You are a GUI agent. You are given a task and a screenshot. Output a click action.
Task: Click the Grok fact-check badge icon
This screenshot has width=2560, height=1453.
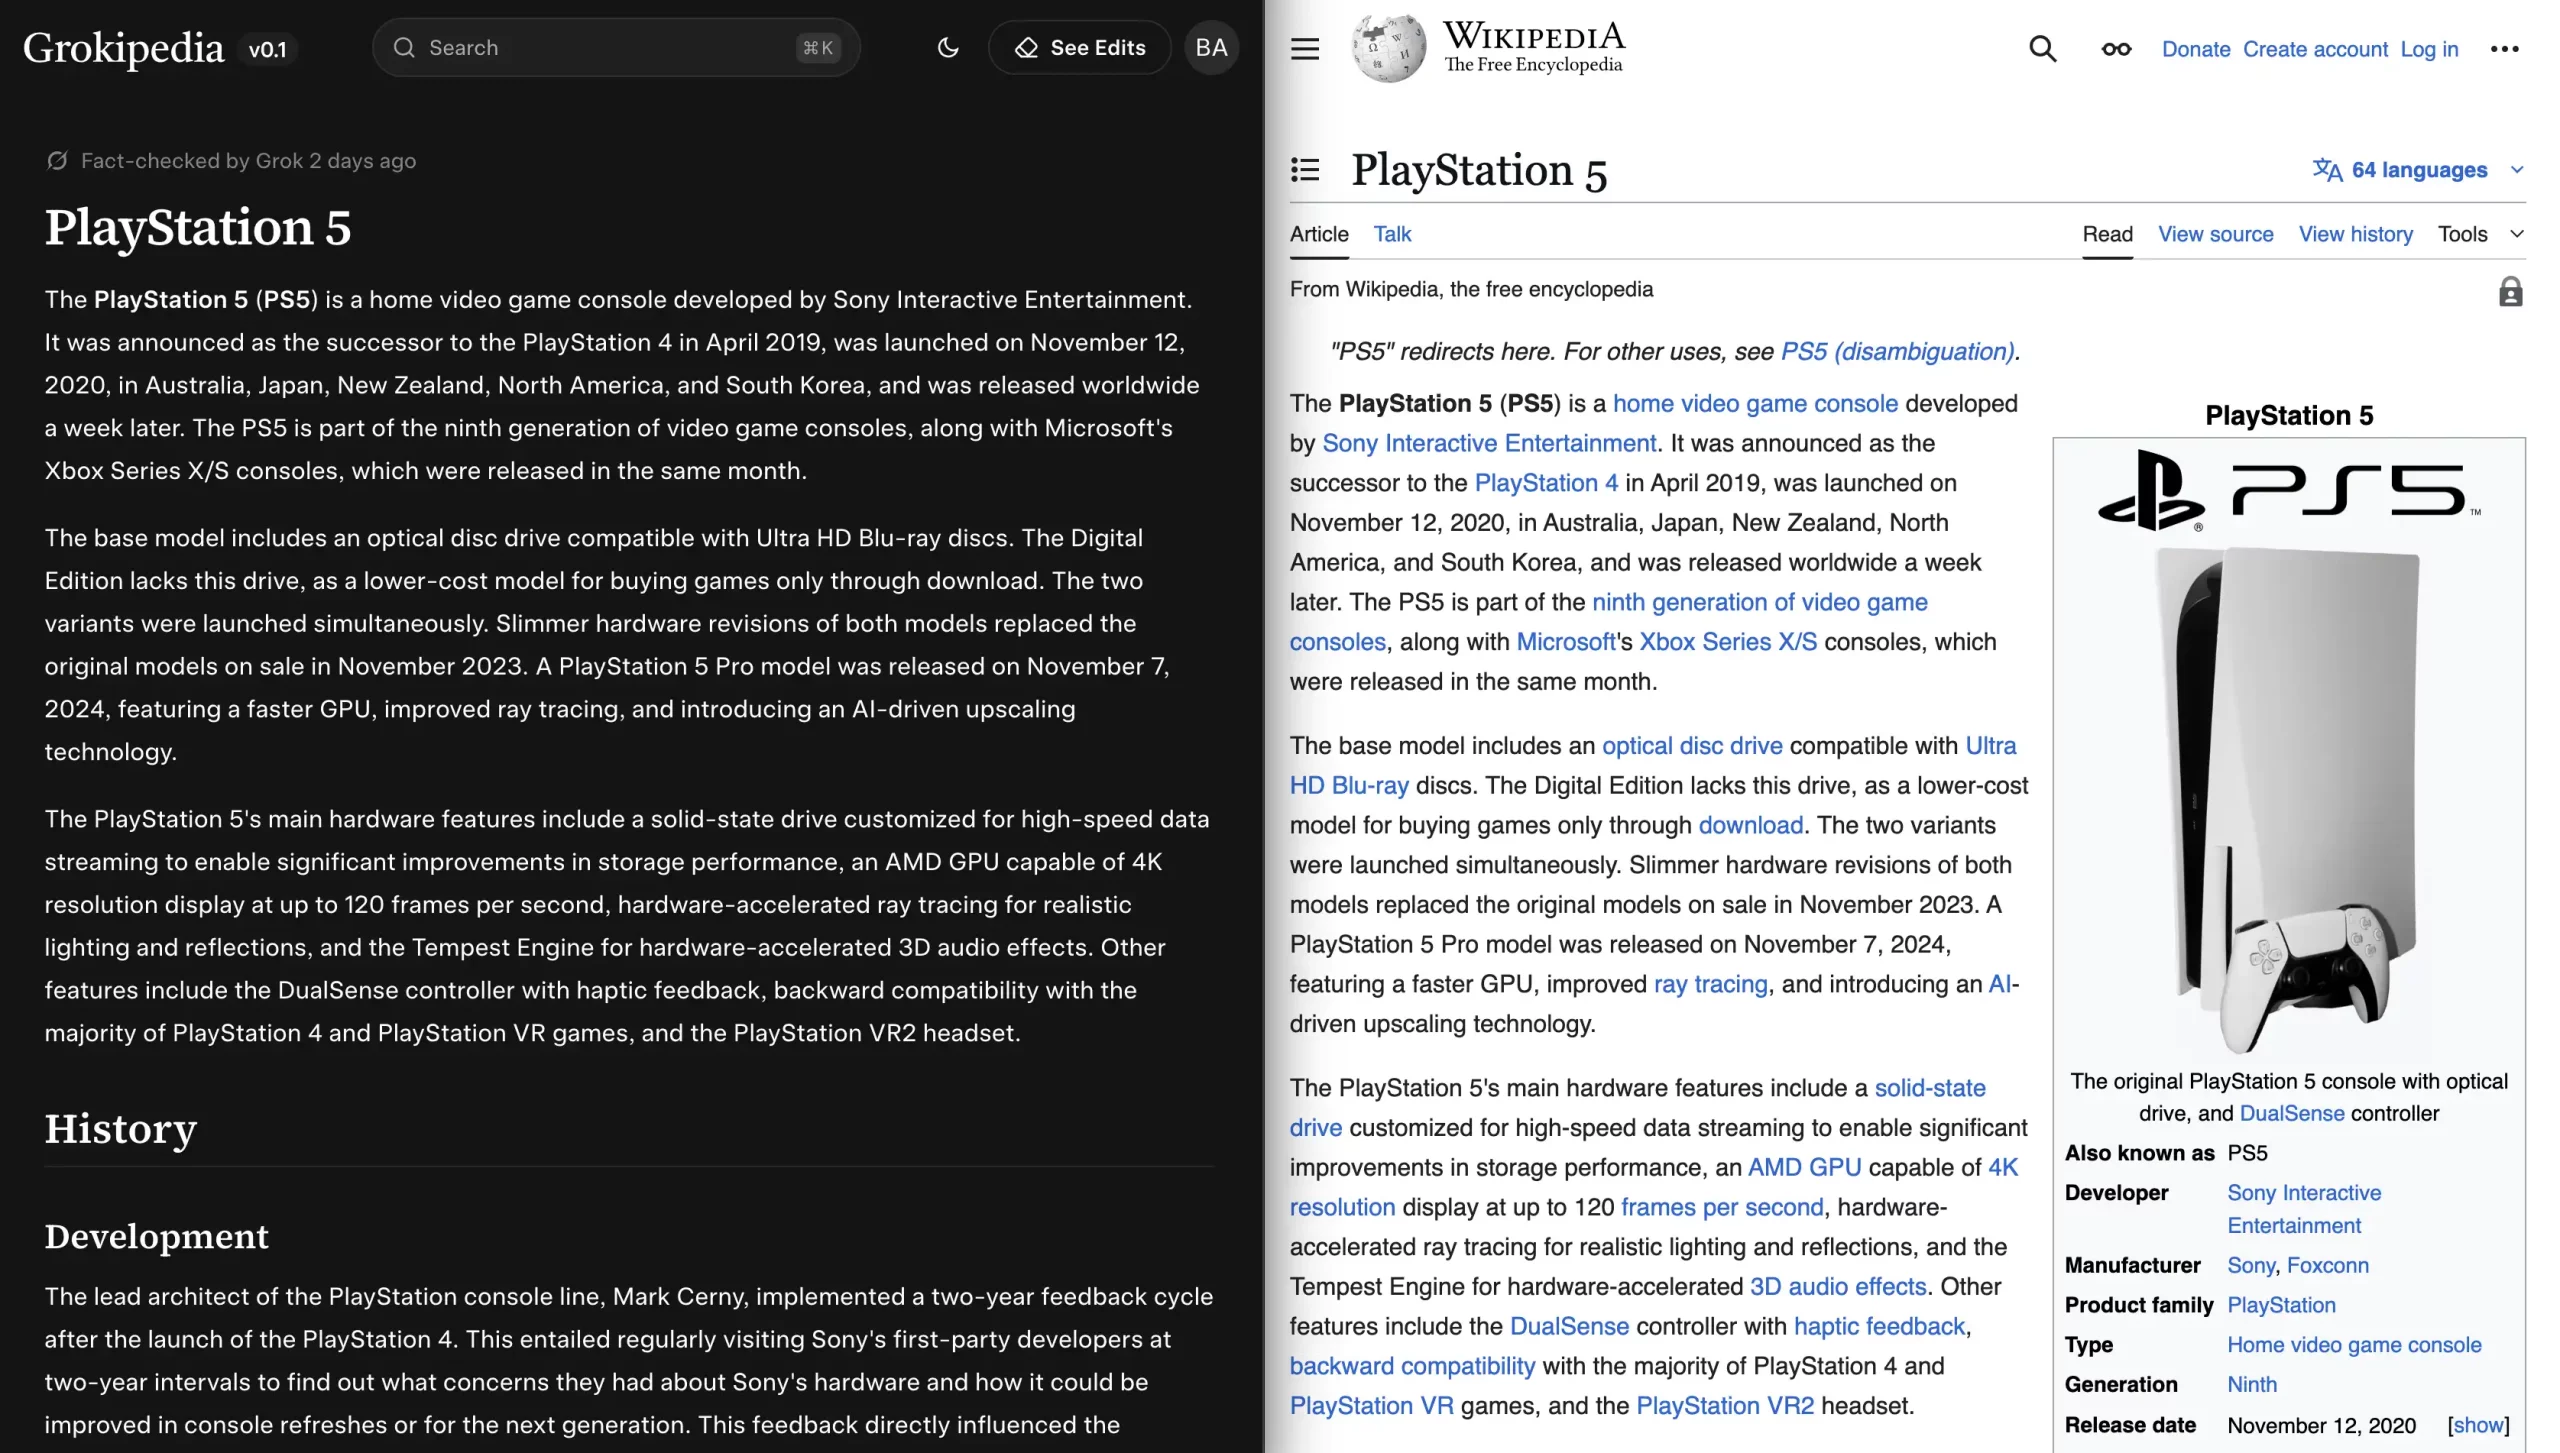(x=57, y=160)
